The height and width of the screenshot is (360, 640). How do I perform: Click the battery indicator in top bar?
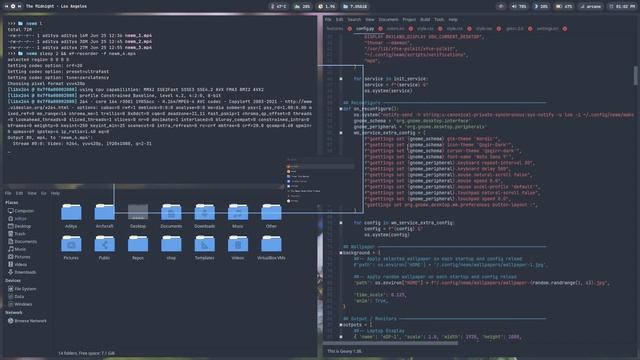(x=564, y=6)
